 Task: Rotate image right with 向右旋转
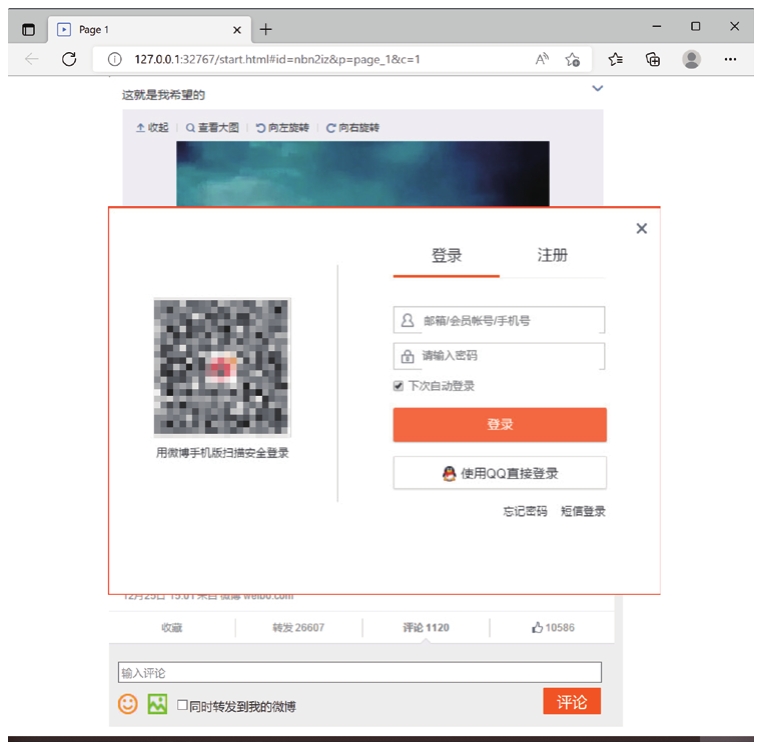point(353,127)
